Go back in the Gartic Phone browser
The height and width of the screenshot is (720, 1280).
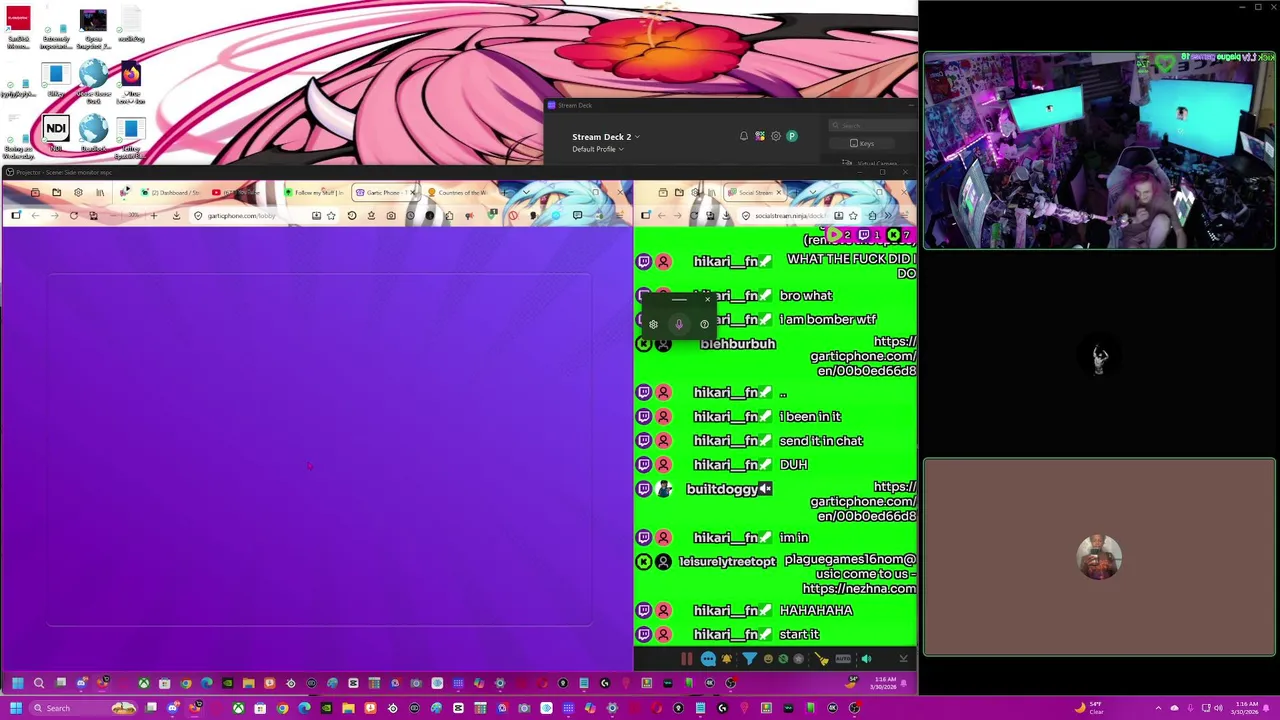tap(35, 216)
